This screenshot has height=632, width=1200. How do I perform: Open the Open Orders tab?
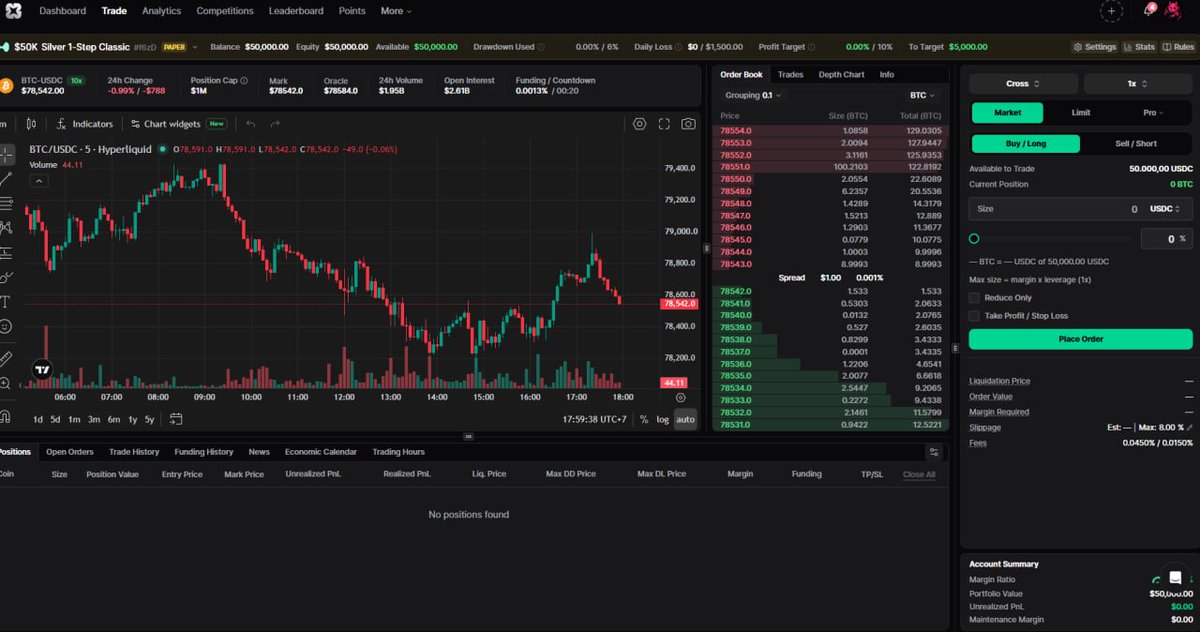[70, 452]
